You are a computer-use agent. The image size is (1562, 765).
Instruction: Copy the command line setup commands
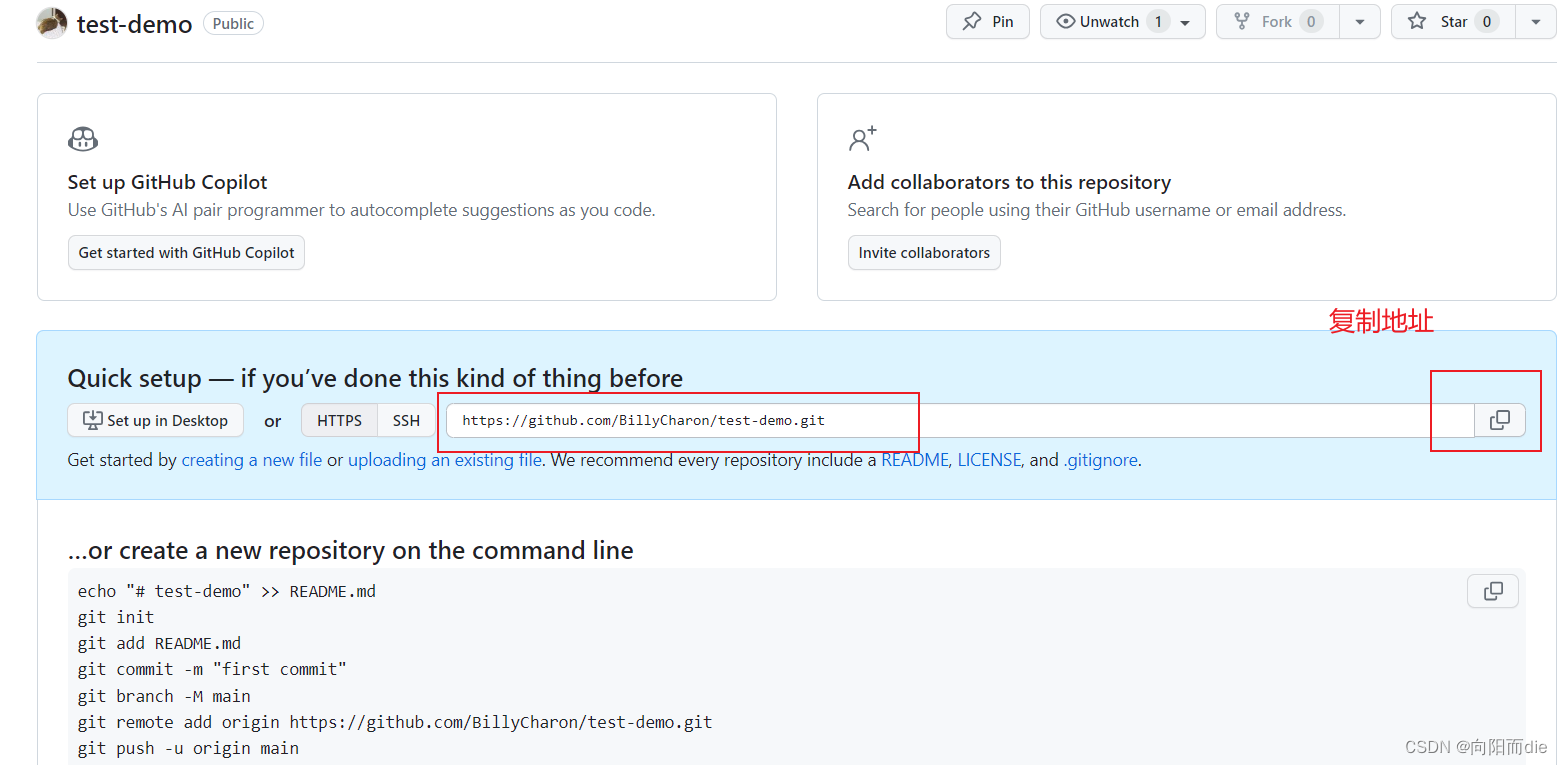(1493, 591)
